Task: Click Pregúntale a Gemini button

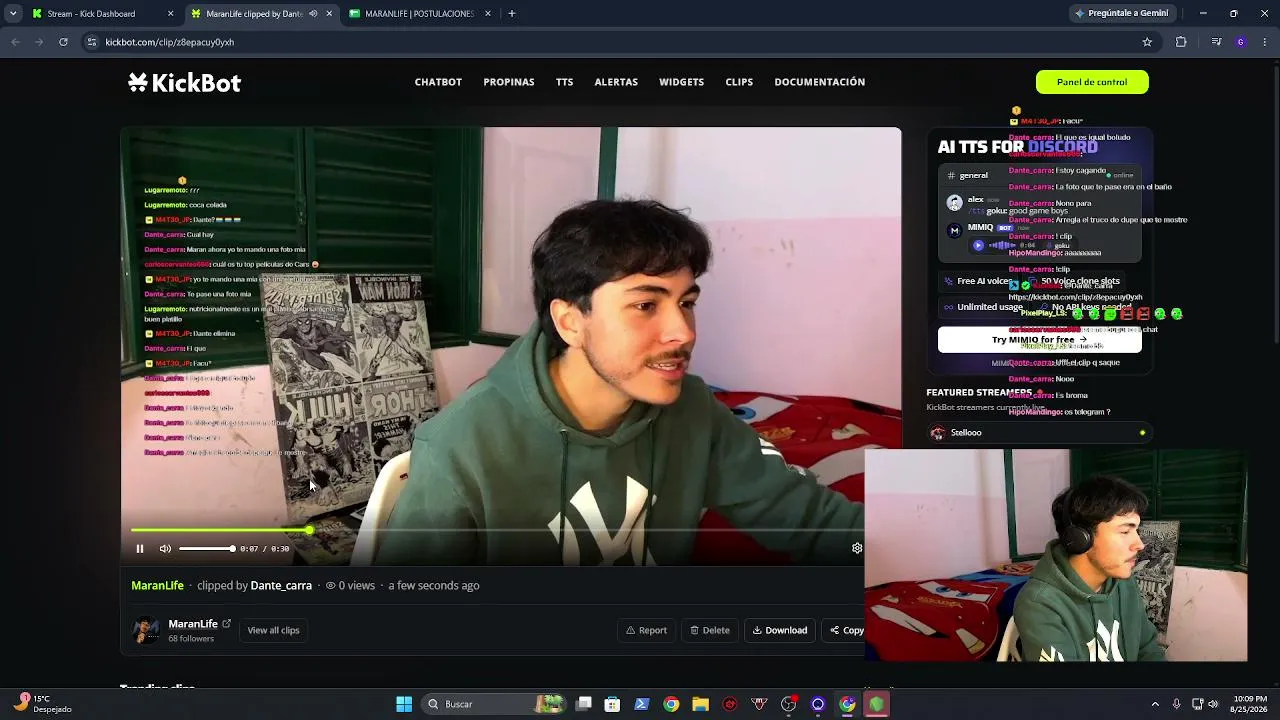Action: tap(1121, 14)
